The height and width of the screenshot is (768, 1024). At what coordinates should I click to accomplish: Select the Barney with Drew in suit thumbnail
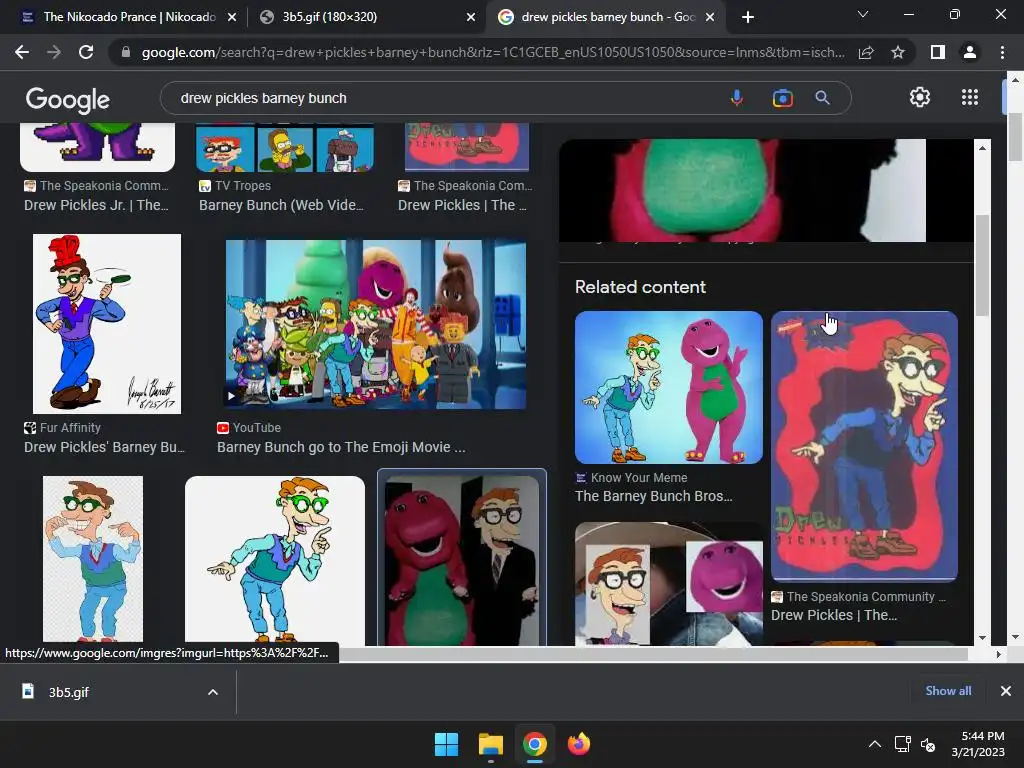point(462,560)
